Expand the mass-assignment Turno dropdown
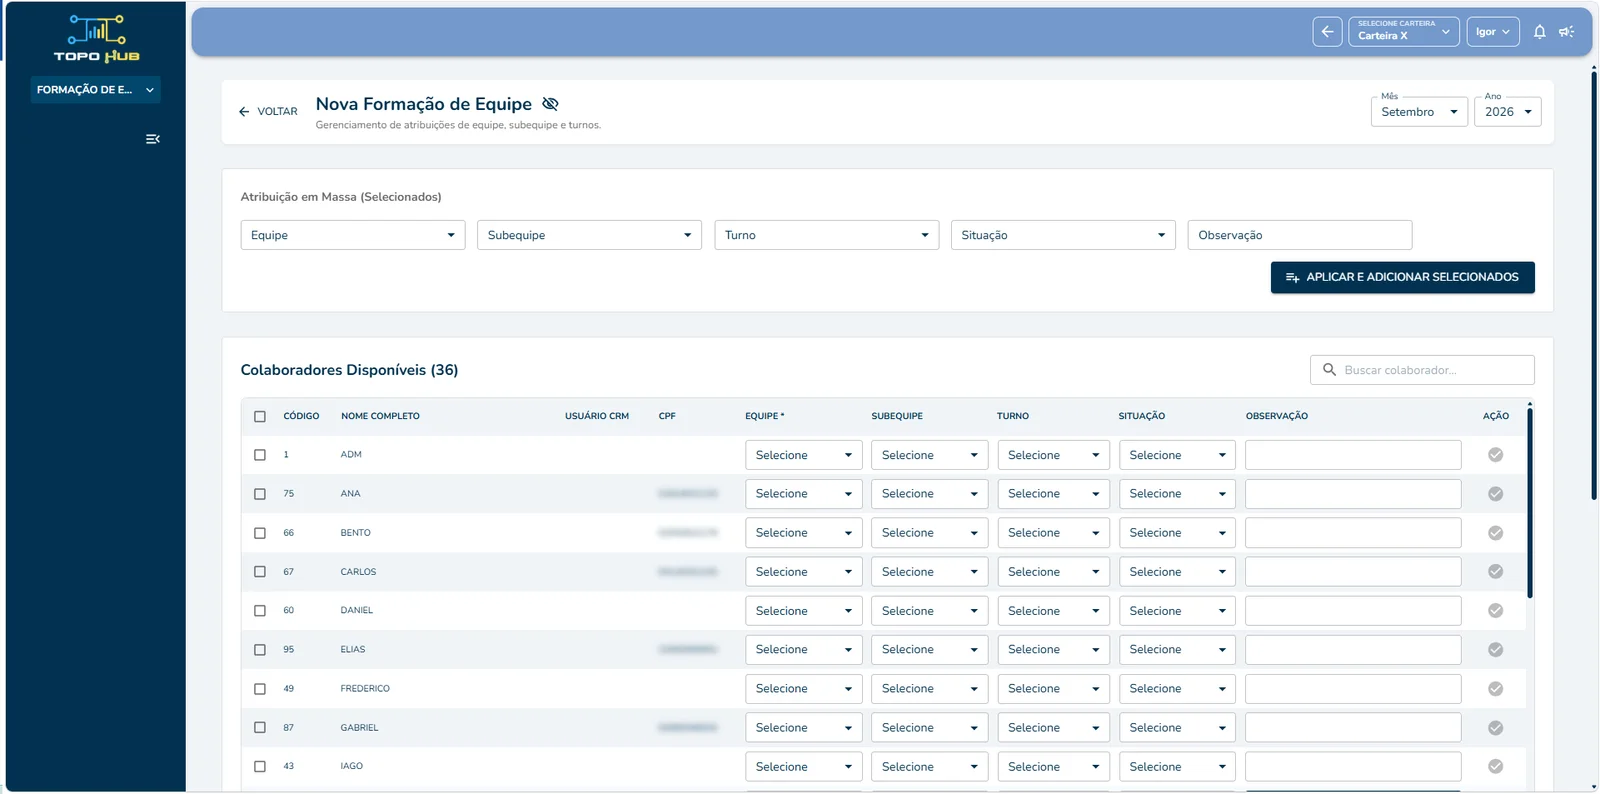This screenshot has height=794, width=1600. (x=826, y=235)
